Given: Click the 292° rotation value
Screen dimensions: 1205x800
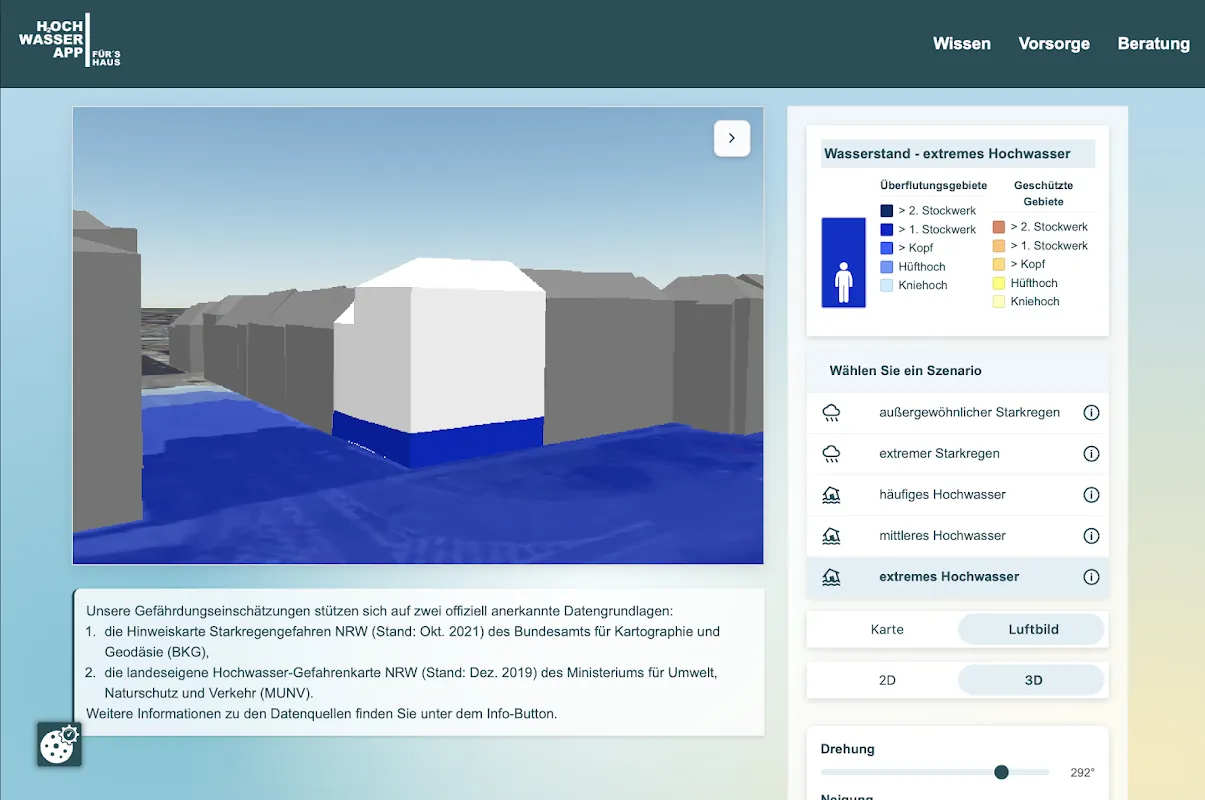Looking at the screenshot, I should click(x=1082, y=772).
